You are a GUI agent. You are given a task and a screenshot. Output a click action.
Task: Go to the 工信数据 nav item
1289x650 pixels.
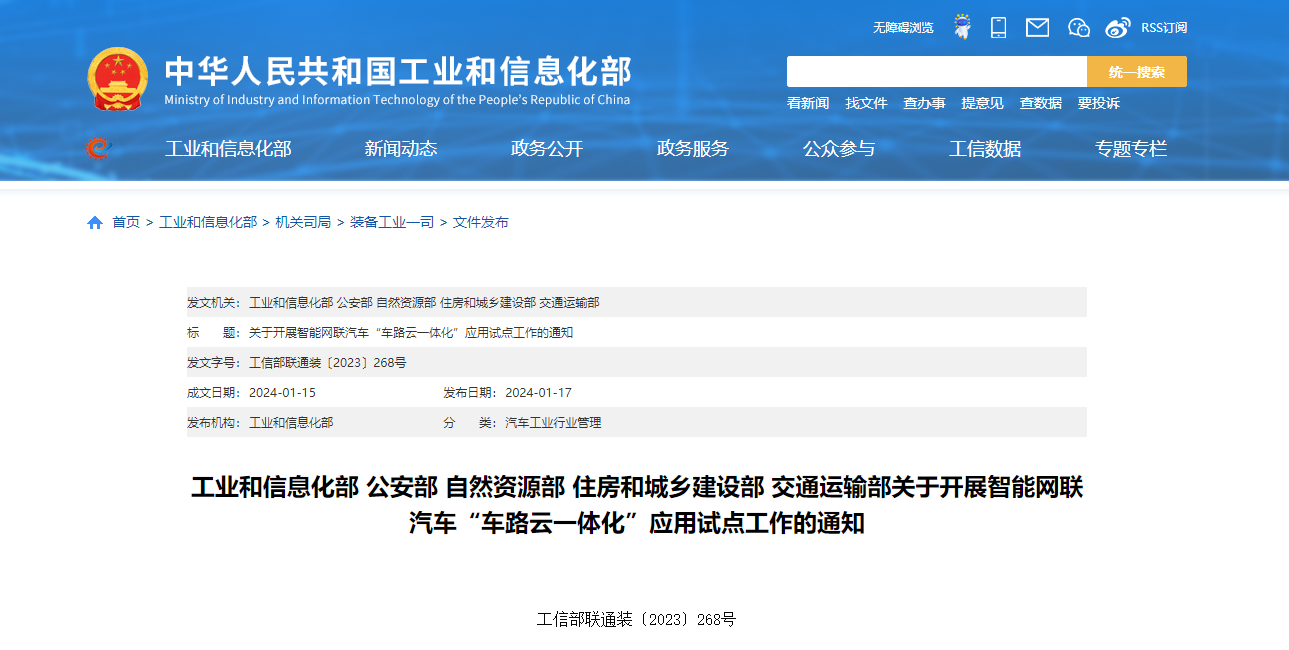984,149
